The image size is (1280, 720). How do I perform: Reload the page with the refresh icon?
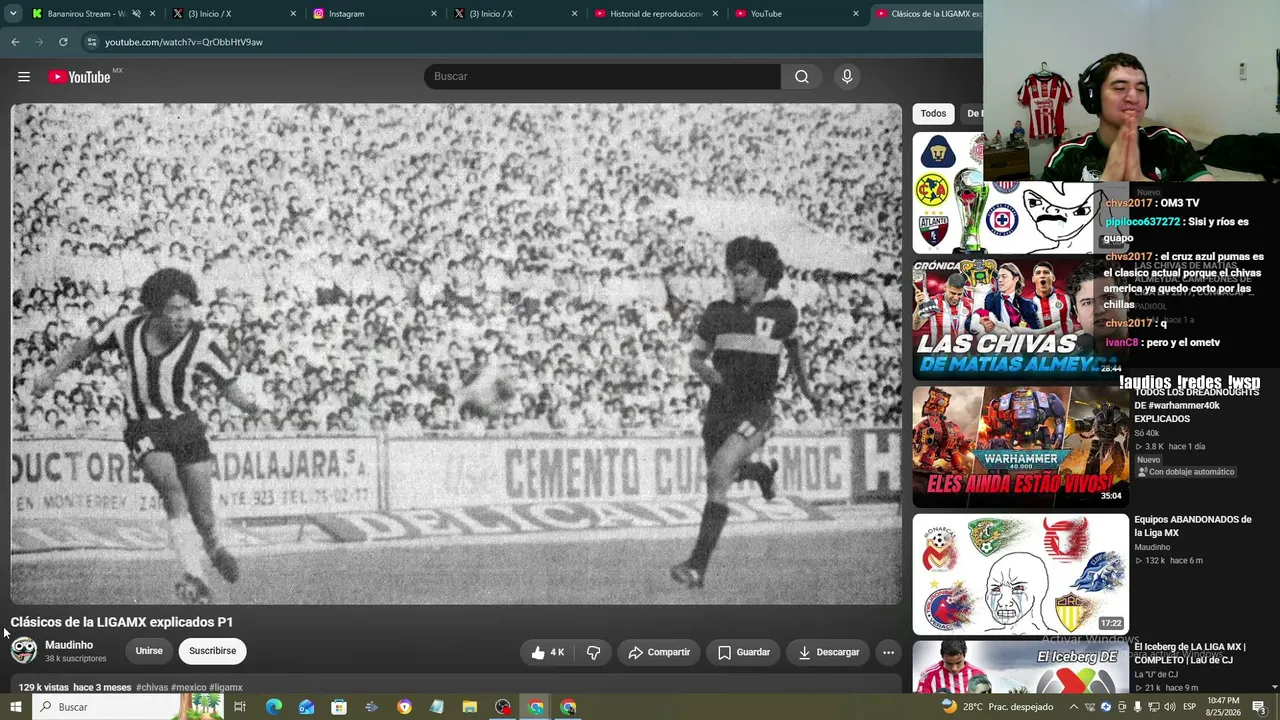63,42
